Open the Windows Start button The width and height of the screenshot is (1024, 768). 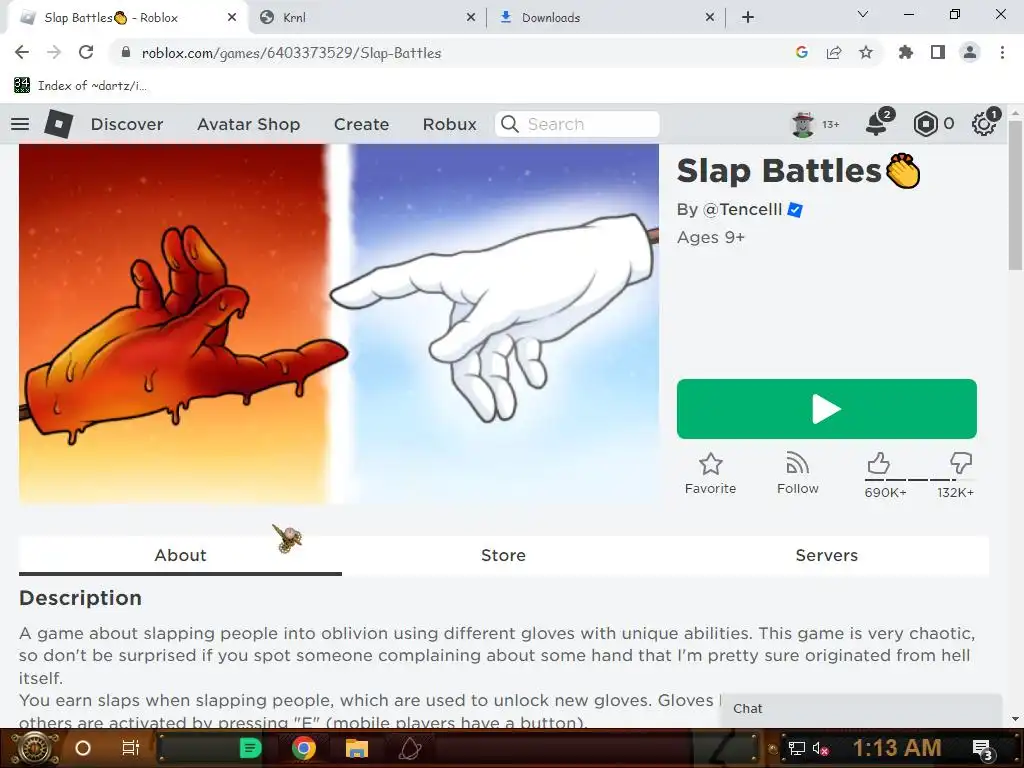33,748
